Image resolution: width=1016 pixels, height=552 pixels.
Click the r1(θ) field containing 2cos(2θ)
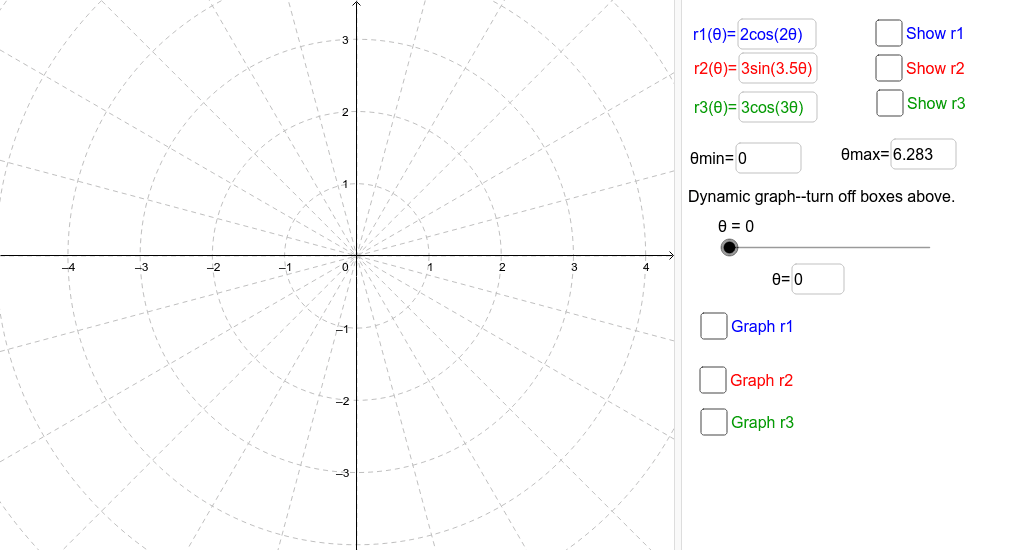(776, 34)
